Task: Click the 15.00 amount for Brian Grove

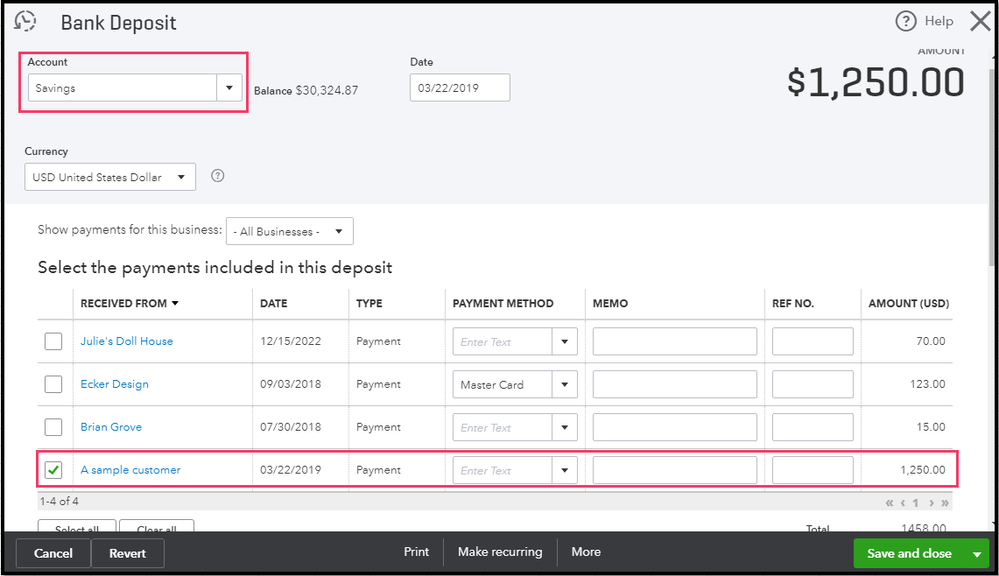Action: tap(931, 427)
